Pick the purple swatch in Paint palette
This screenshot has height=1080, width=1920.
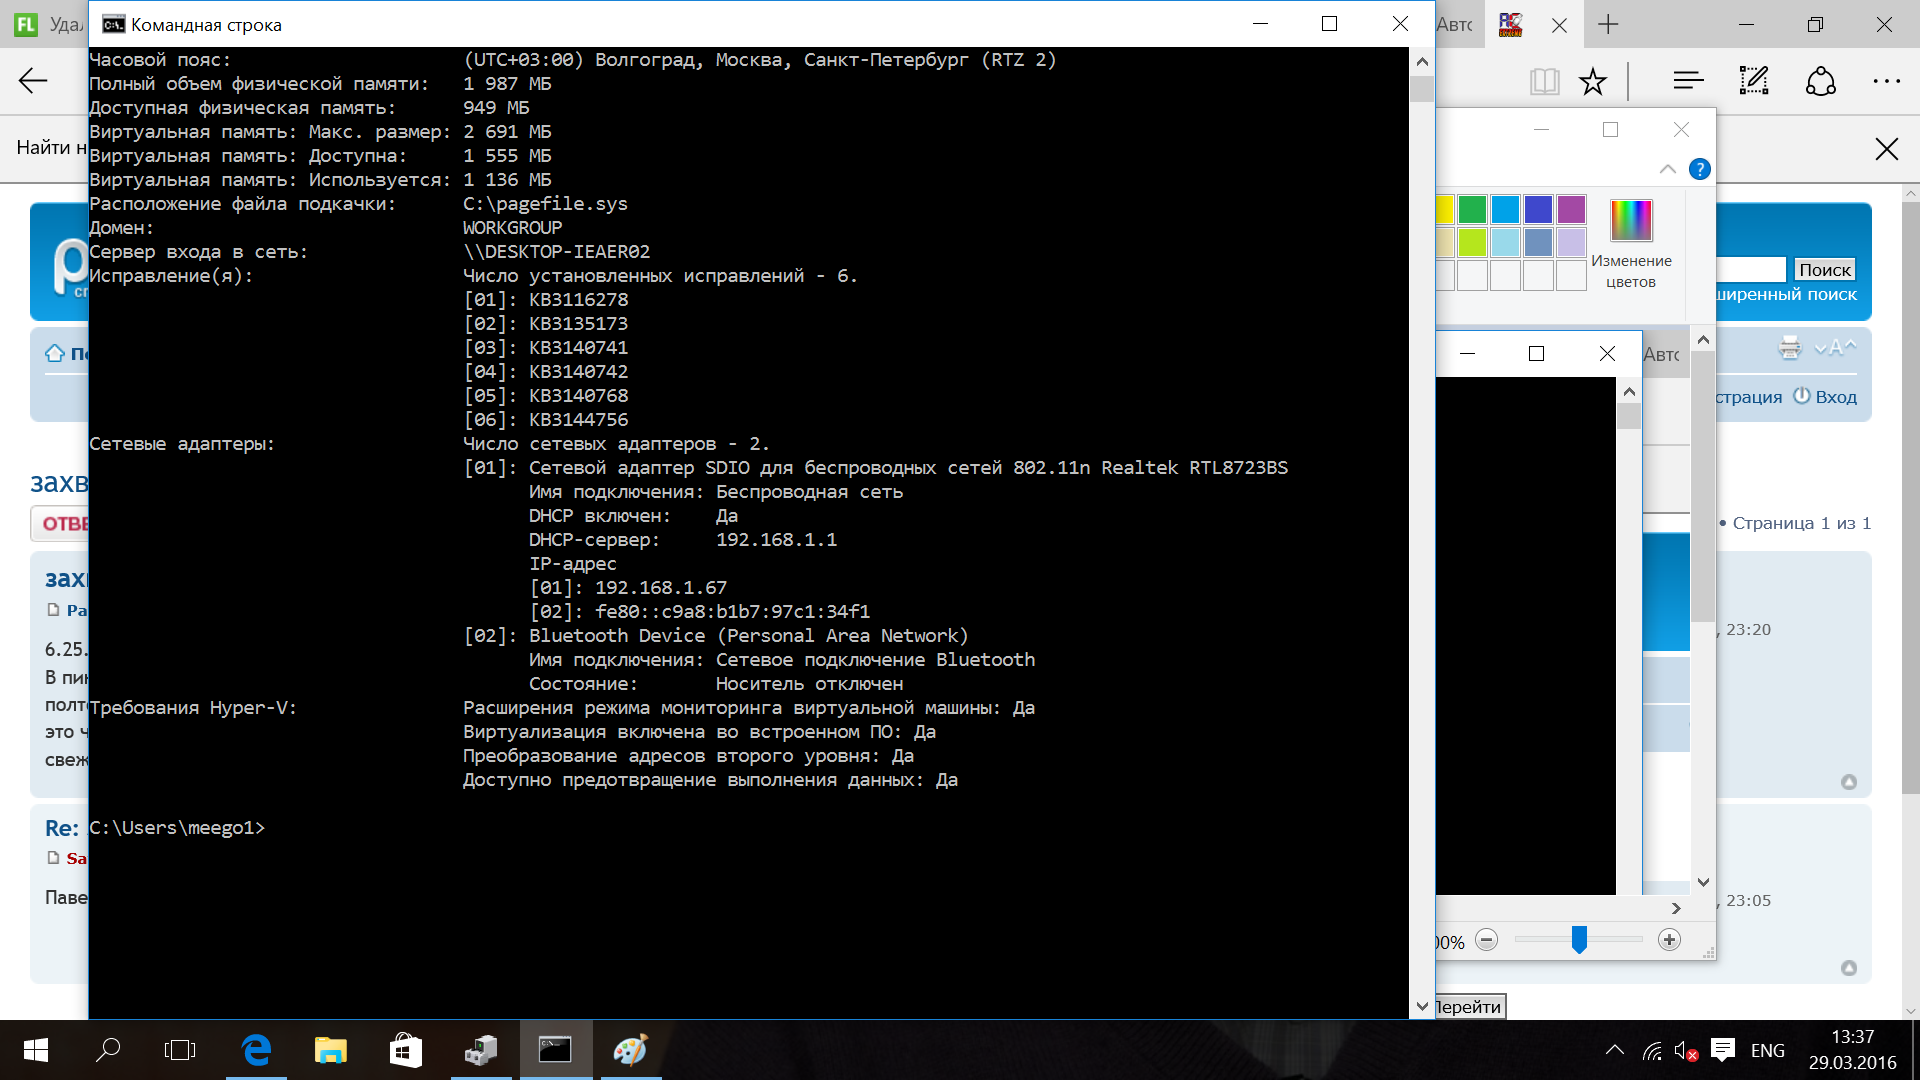click(1571, 209)
